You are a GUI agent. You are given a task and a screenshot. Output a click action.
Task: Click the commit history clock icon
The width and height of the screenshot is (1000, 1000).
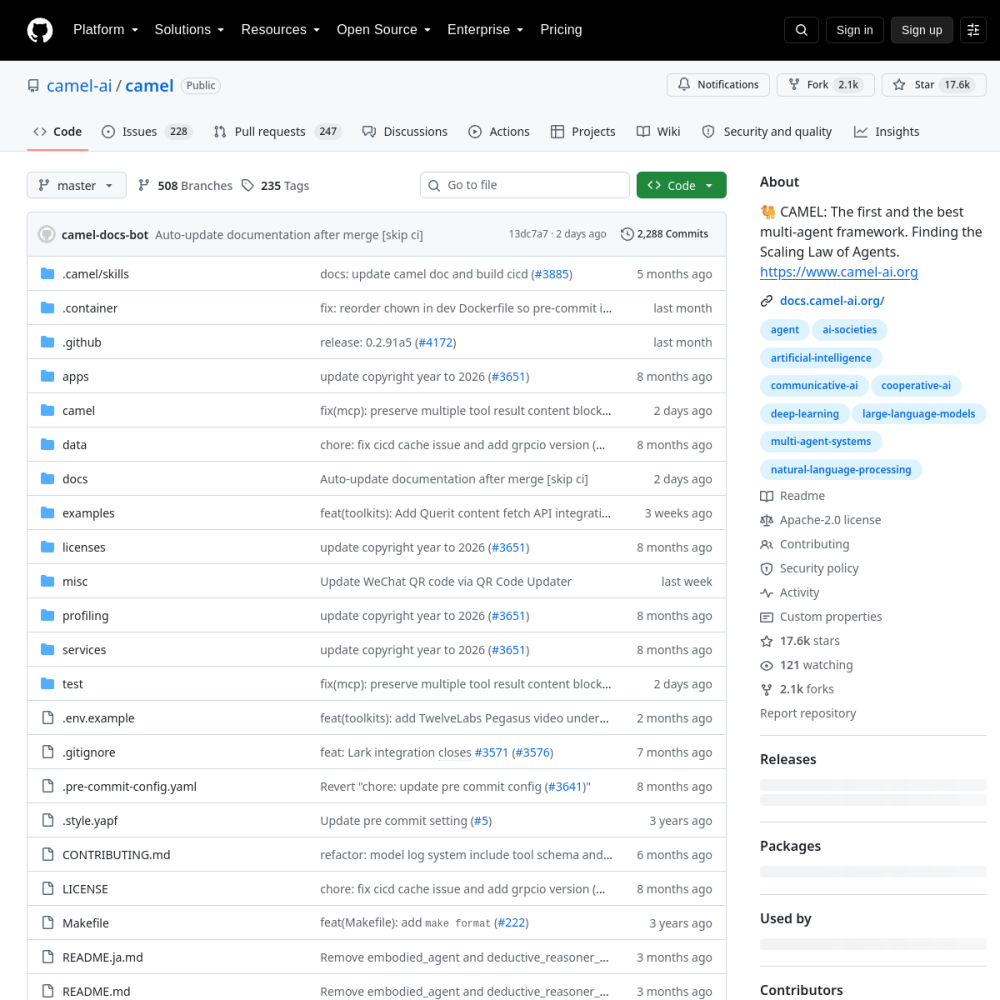coord(627,234)
